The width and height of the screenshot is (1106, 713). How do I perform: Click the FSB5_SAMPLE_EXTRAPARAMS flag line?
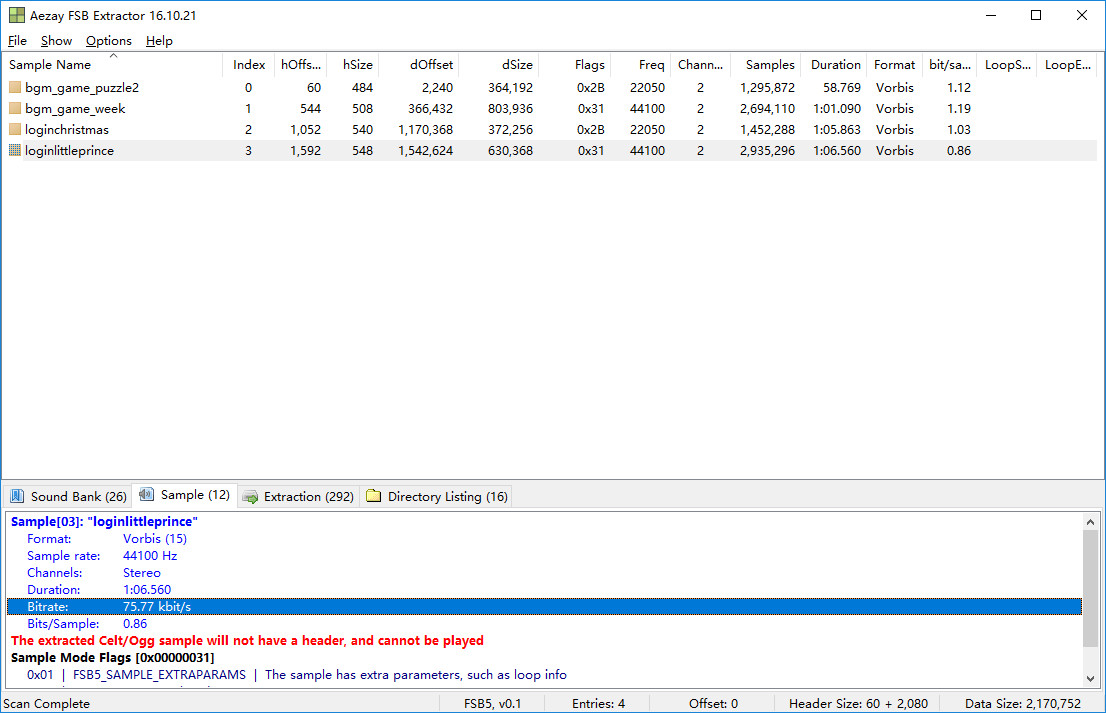point(297,675)
